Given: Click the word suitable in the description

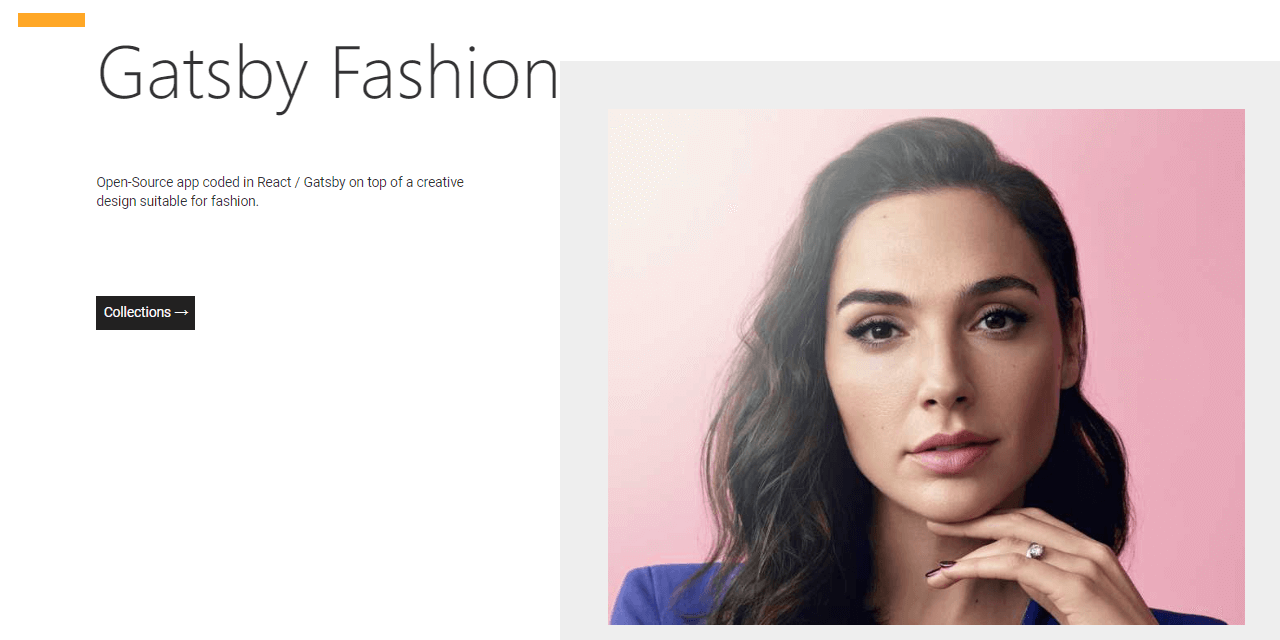Looking at the screenshot, I should [x=163, y=201].
